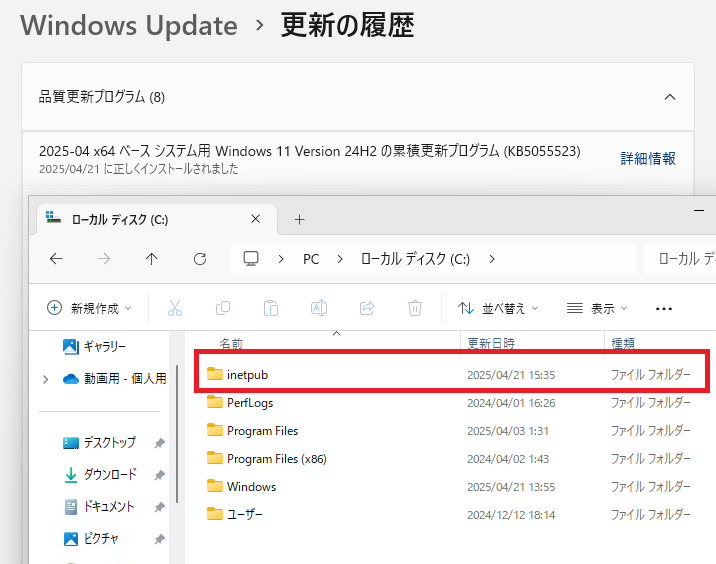
Task: Click the Copy icon in Explorer toolbar
Action: point(223,308)
